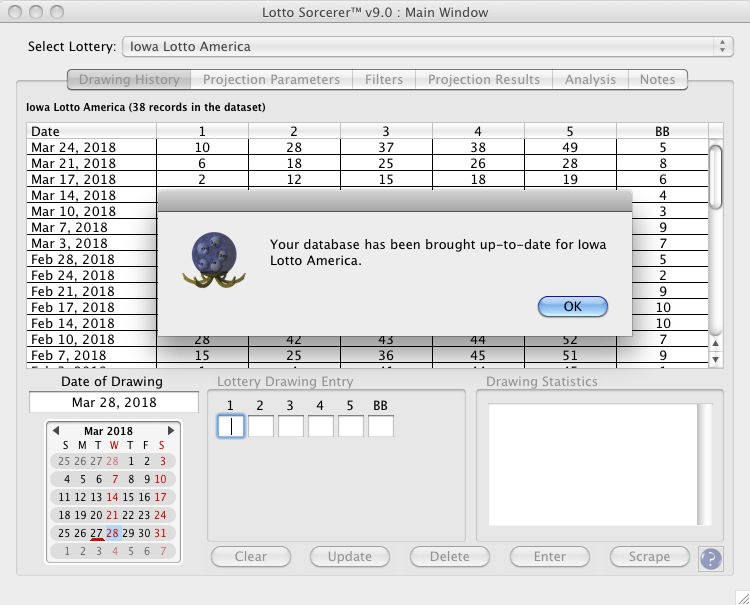Click the Drawing Statistics panel scrollbar
Viewport: 750px width, 605px height.
tap(705, 464)
